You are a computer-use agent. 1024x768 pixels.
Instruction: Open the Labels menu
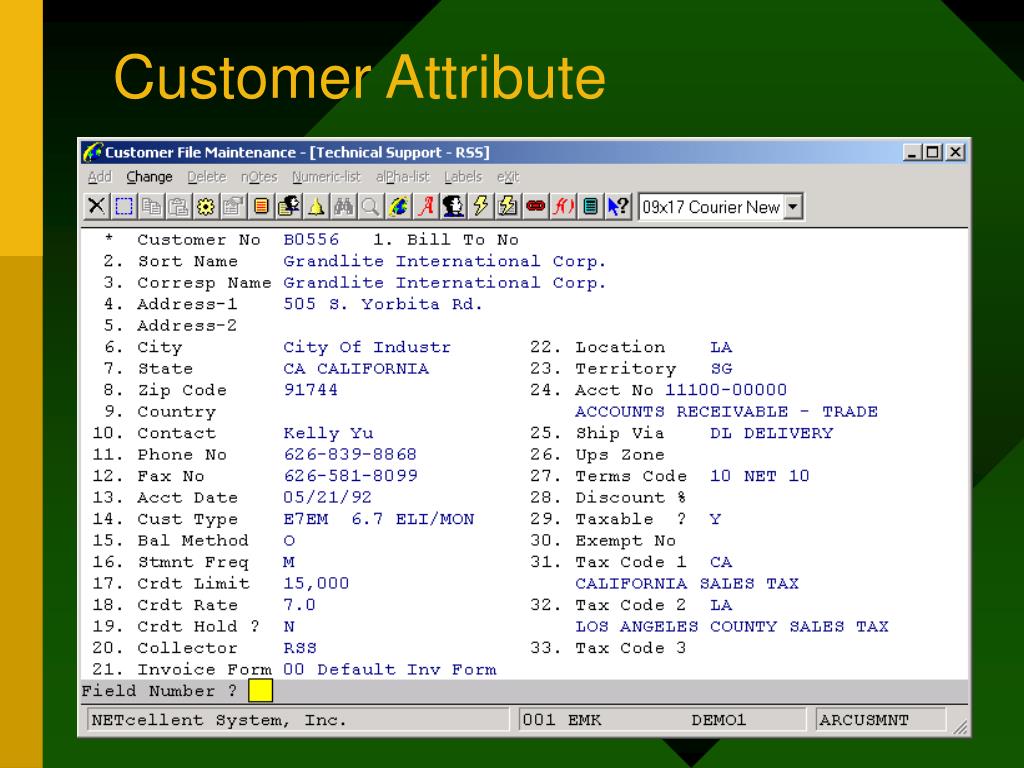[463, 177]
